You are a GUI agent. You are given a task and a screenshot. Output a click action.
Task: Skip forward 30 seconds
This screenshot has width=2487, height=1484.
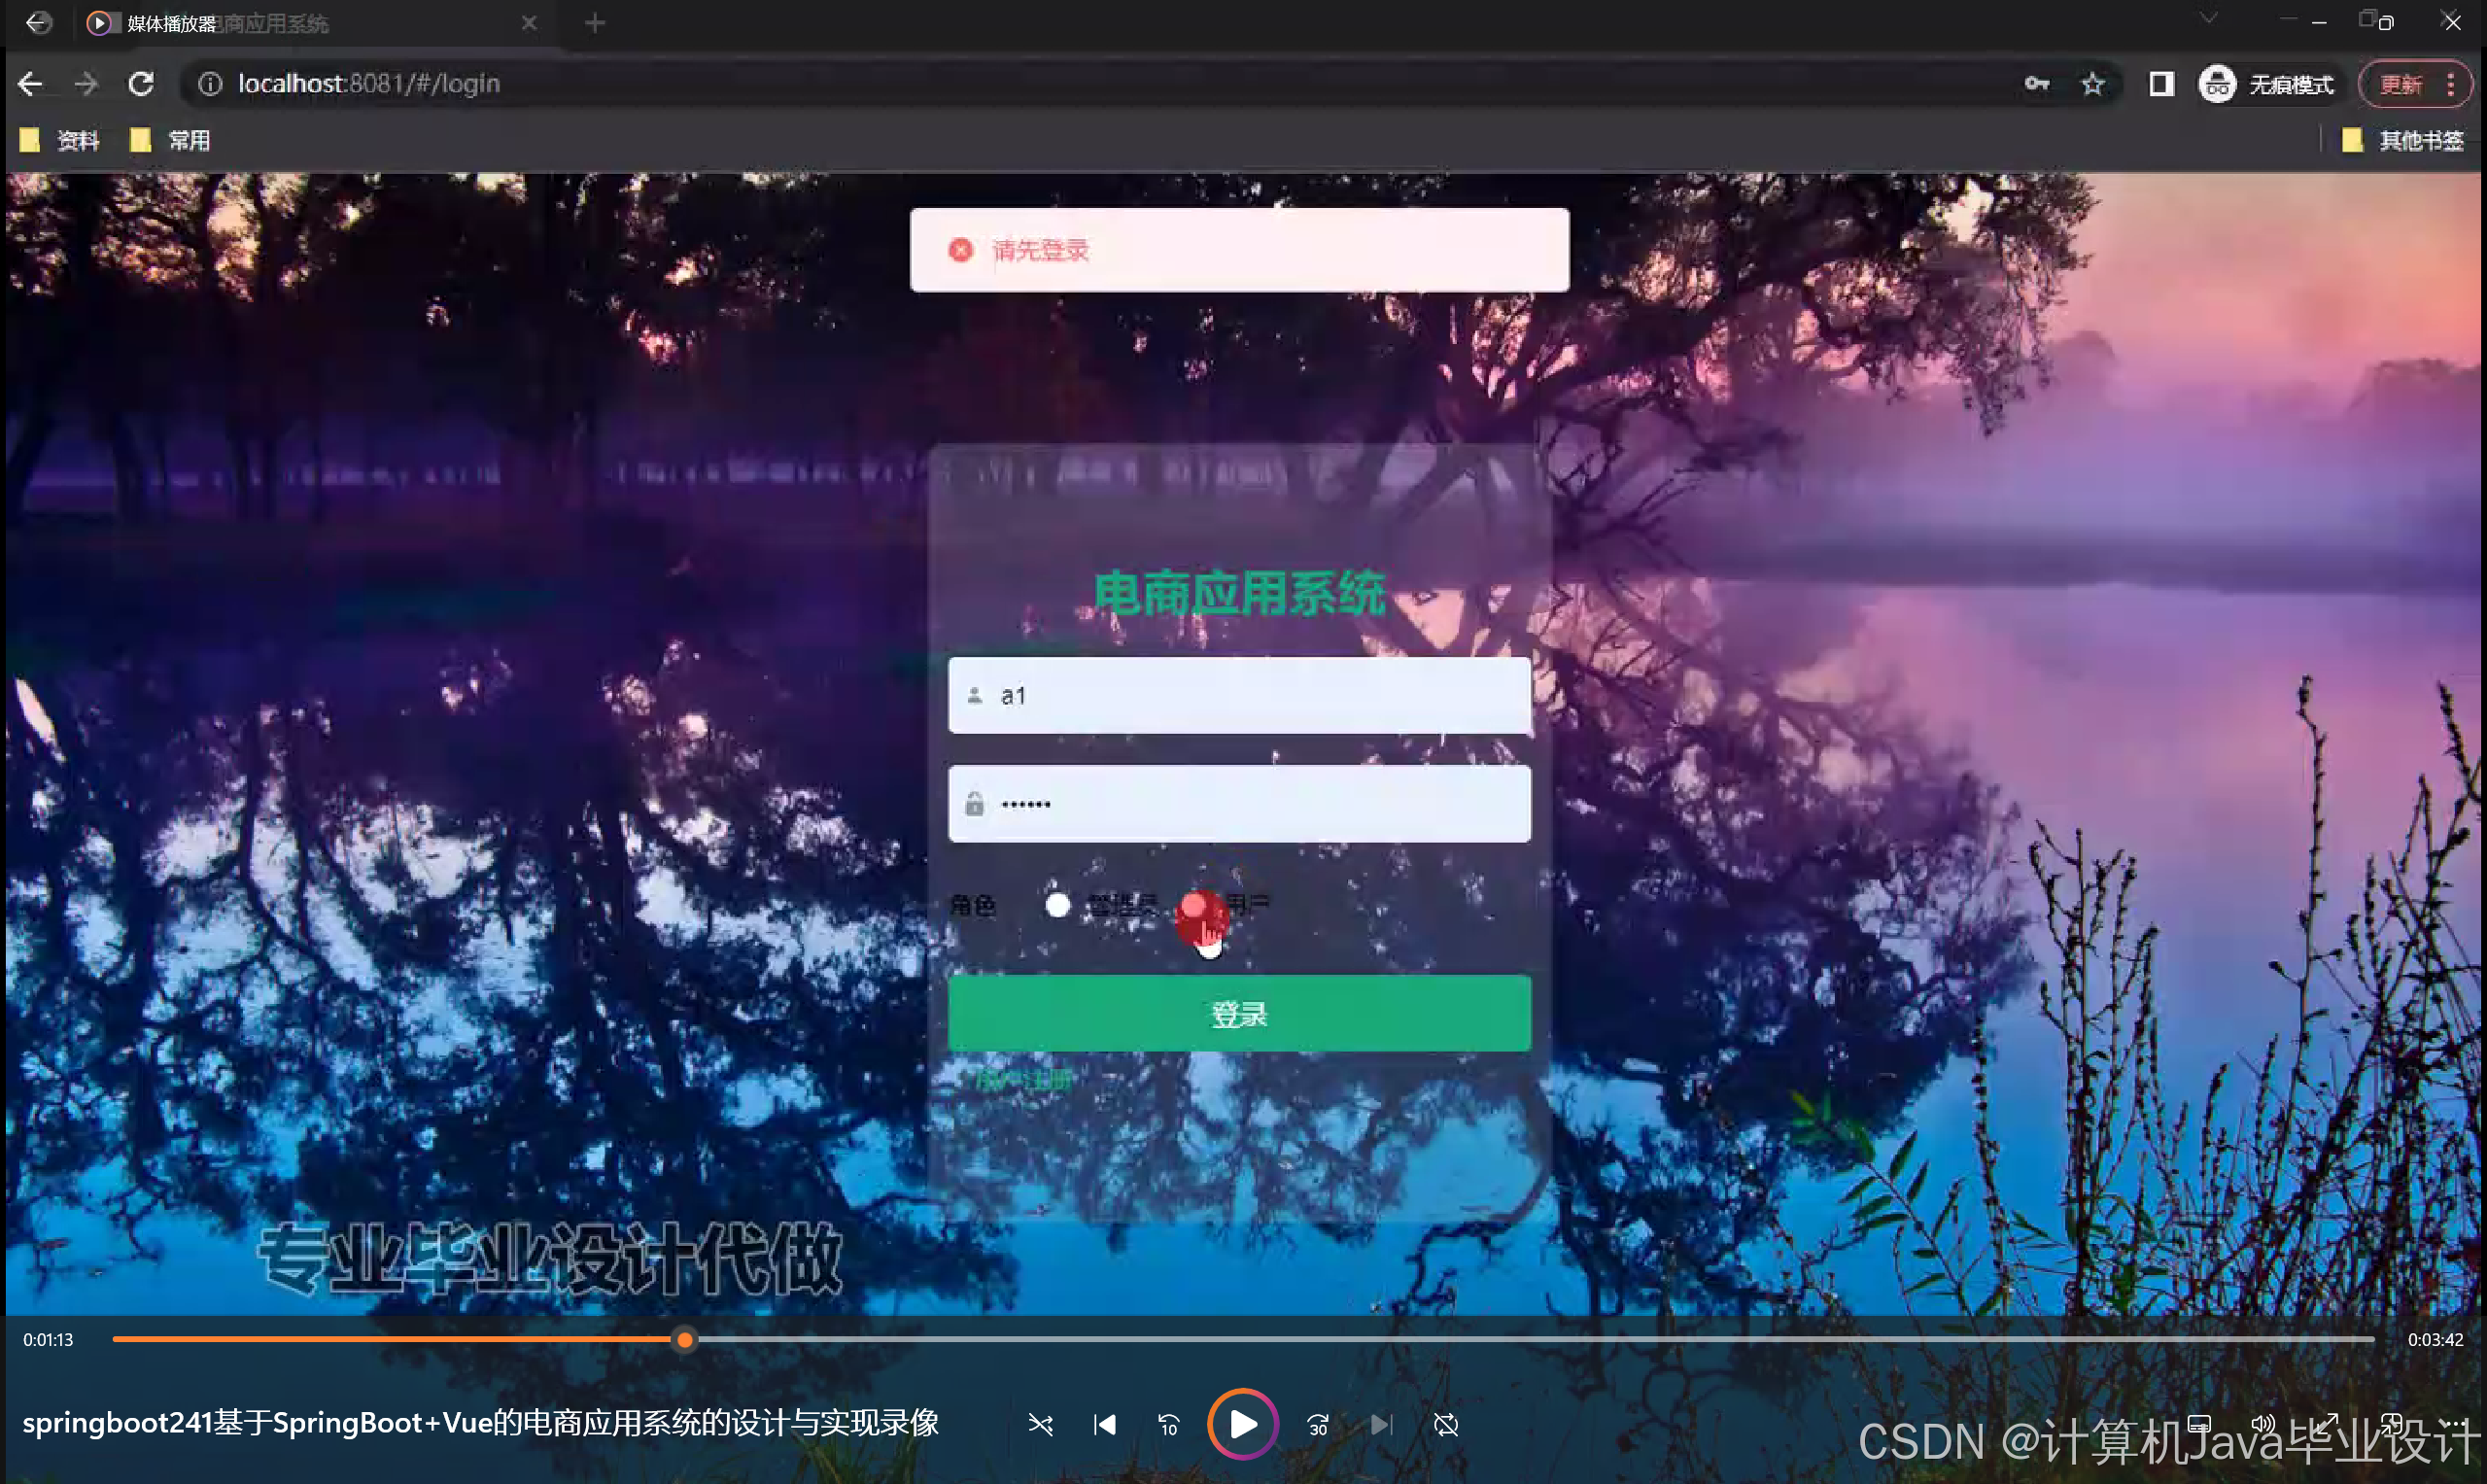tap(1318, 1424)
